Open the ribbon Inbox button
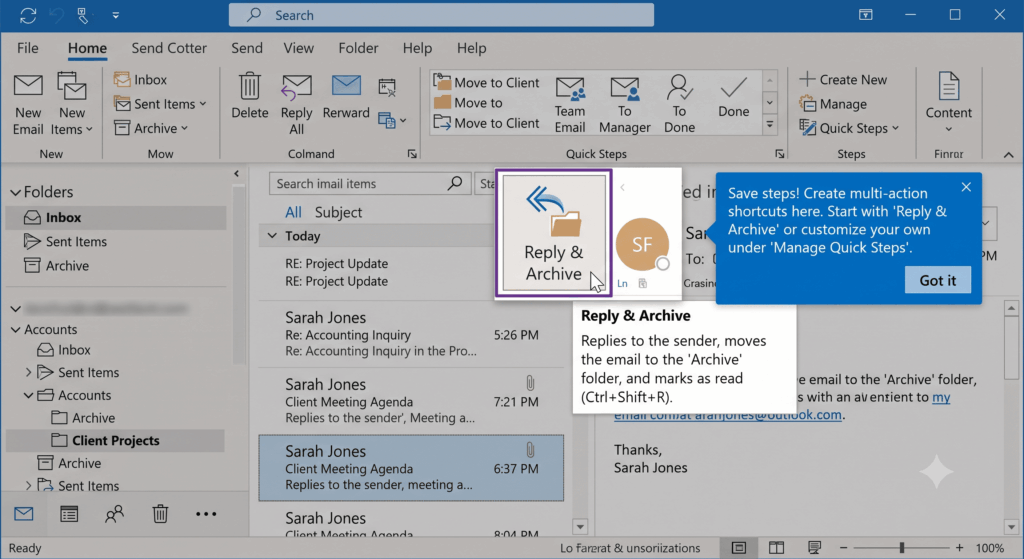This screenshot has width=1024, height=559. [140, 80]
